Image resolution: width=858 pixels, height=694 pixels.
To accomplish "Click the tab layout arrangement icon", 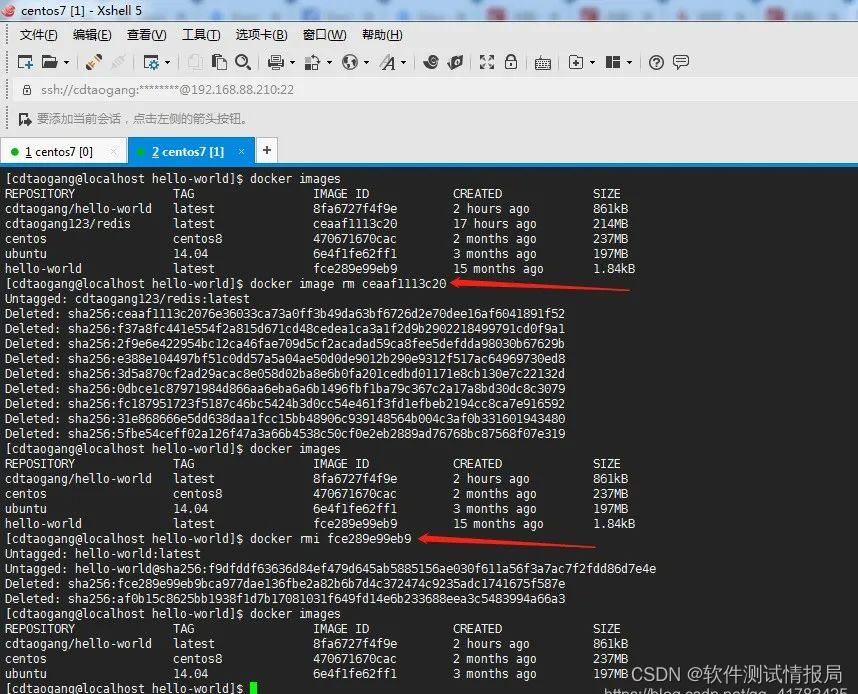I will point(613,62).
